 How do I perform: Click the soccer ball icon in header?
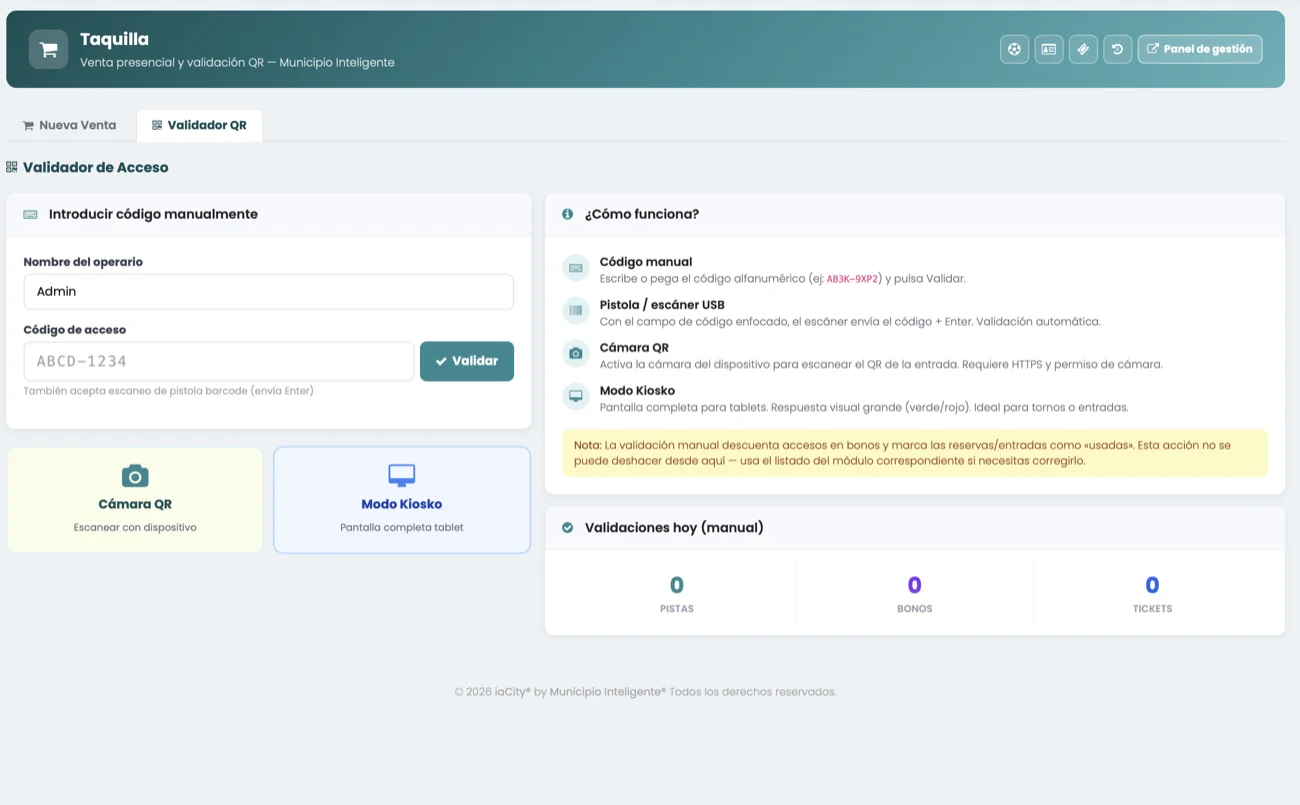click(x=1014, y=49)
